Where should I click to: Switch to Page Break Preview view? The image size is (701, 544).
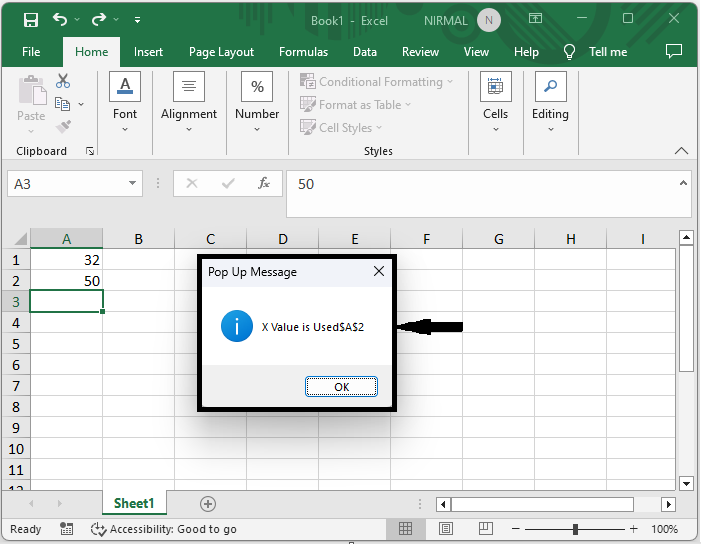tap(487, 529)
